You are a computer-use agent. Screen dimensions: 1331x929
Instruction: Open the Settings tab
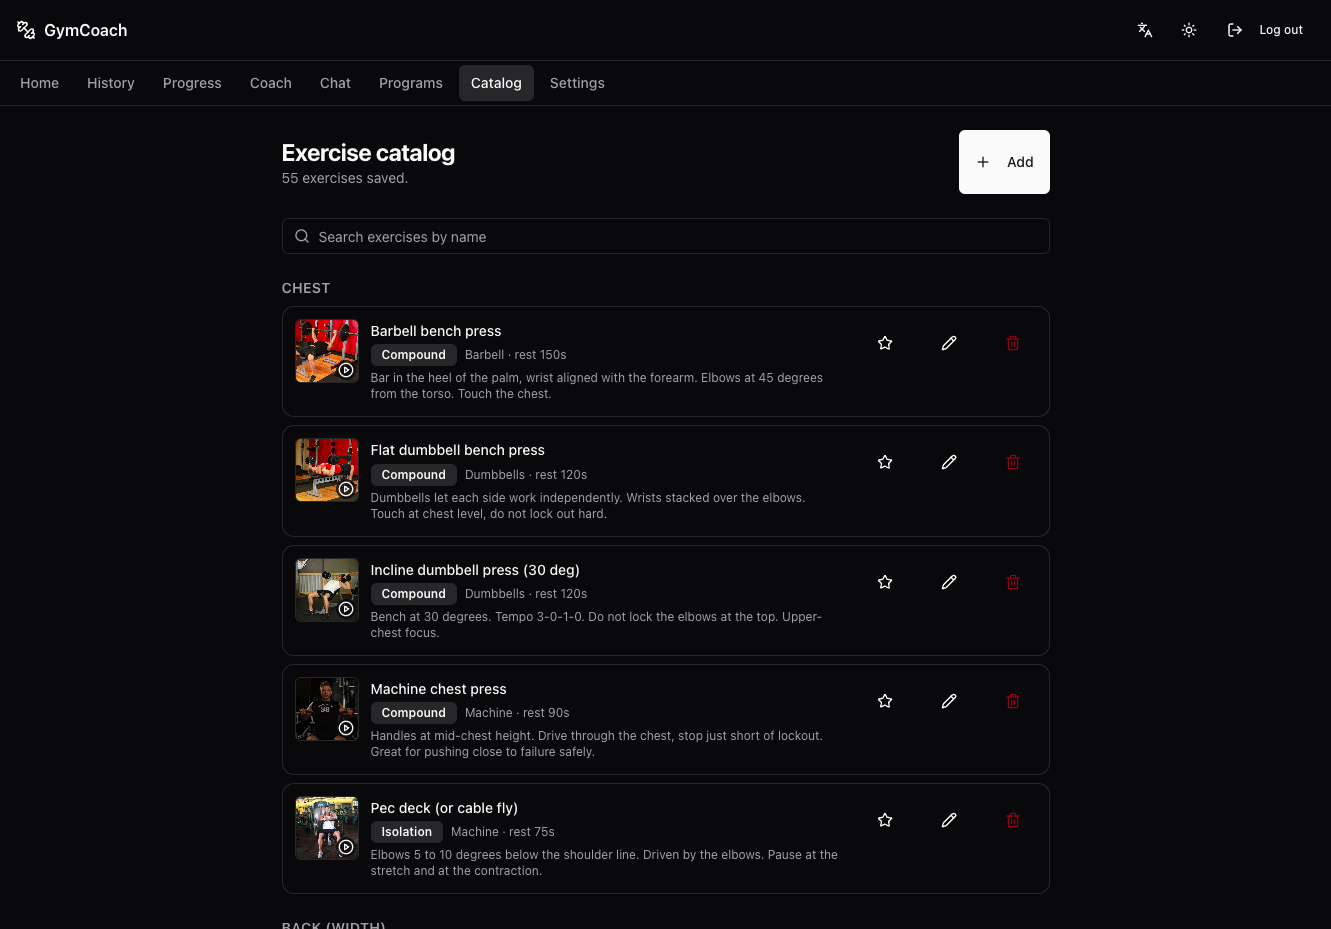pyautogui.click(x=577, y=83)
